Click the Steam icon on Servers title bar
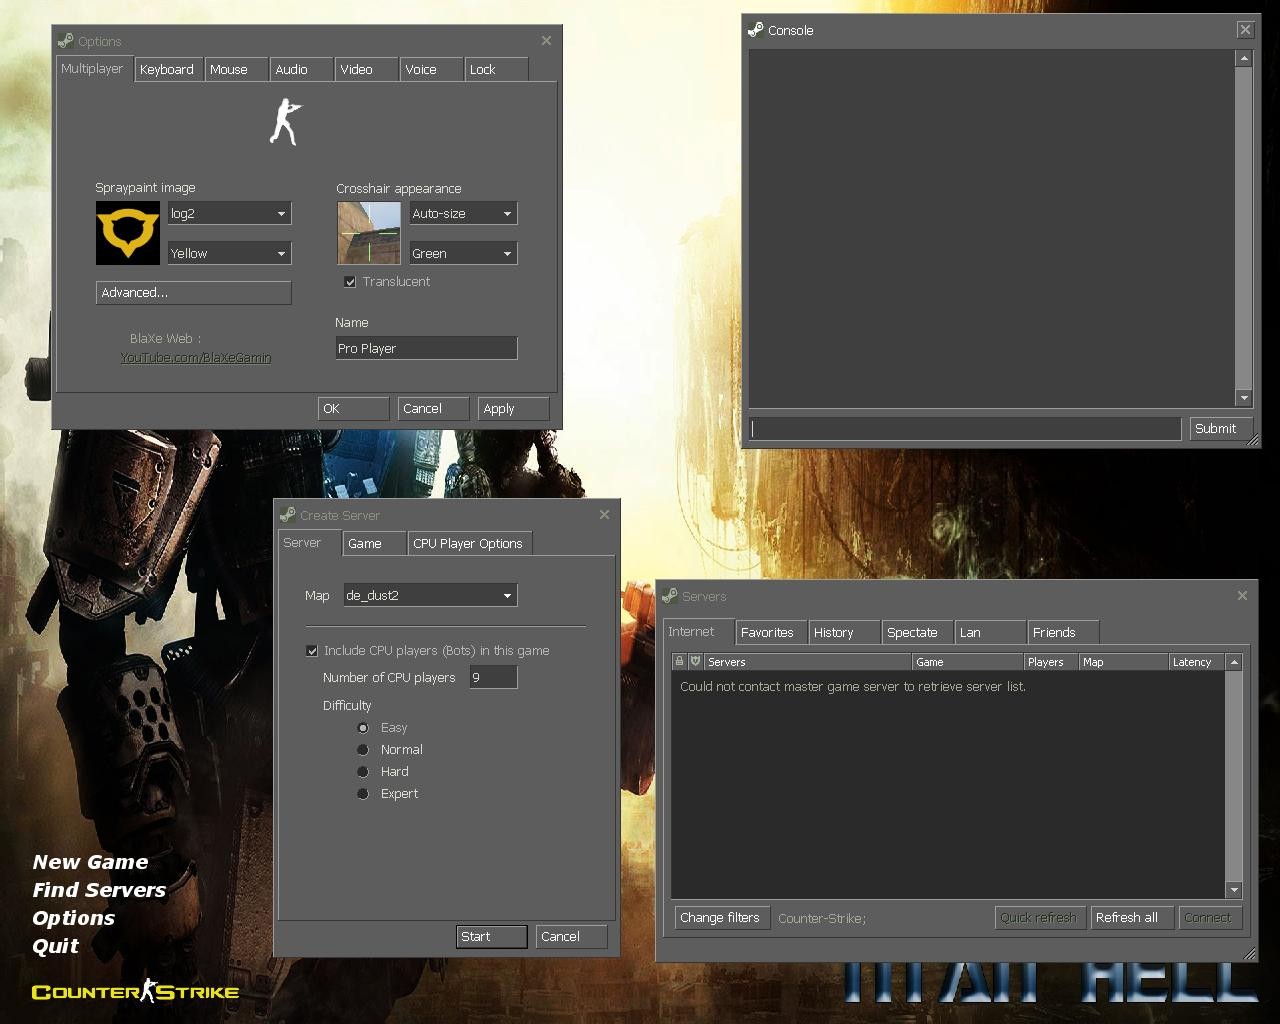The height and width of the screenshot is (1024, 1280). pyautogui.click(x=671, y=596)
